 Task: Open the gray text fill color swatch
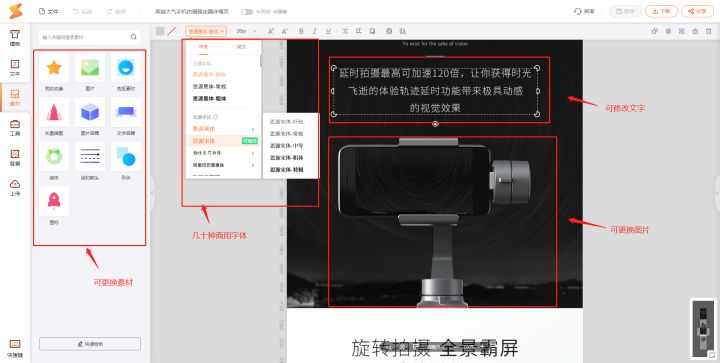coord(160,31)
